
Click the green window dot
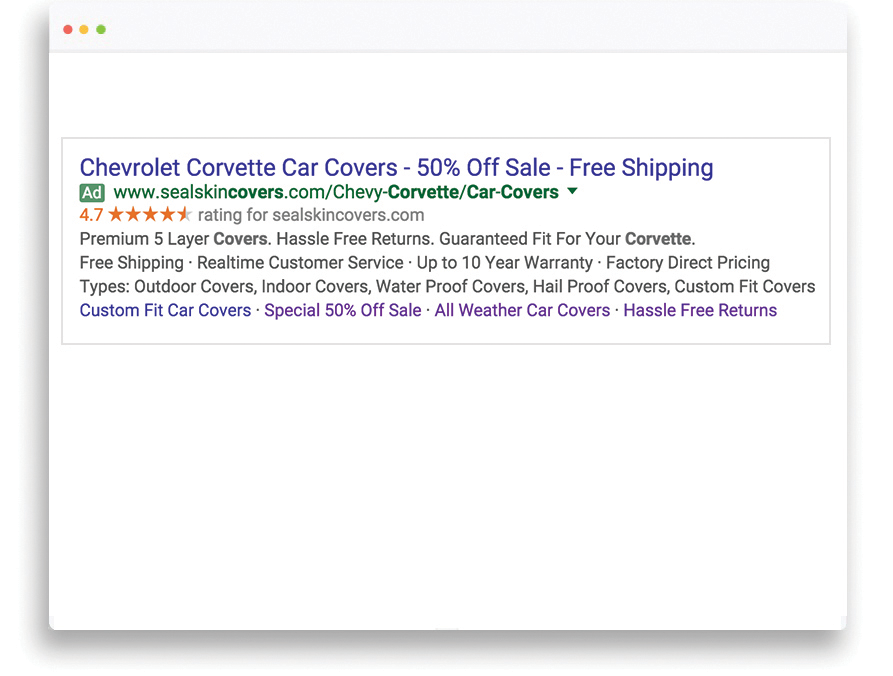[100, 29]
